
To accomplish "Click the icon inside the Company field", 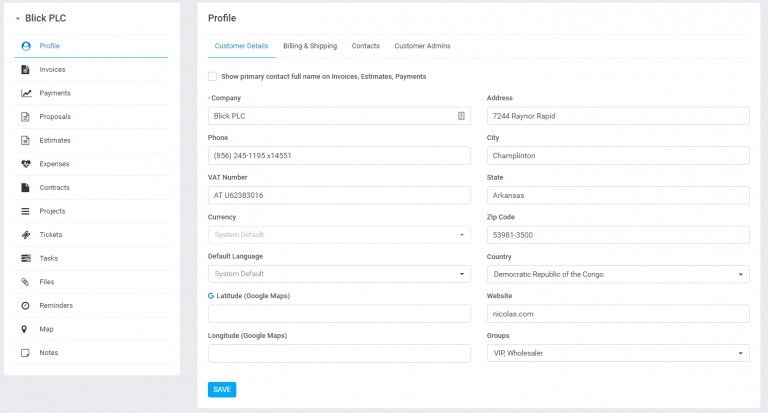I will point(461,116).
